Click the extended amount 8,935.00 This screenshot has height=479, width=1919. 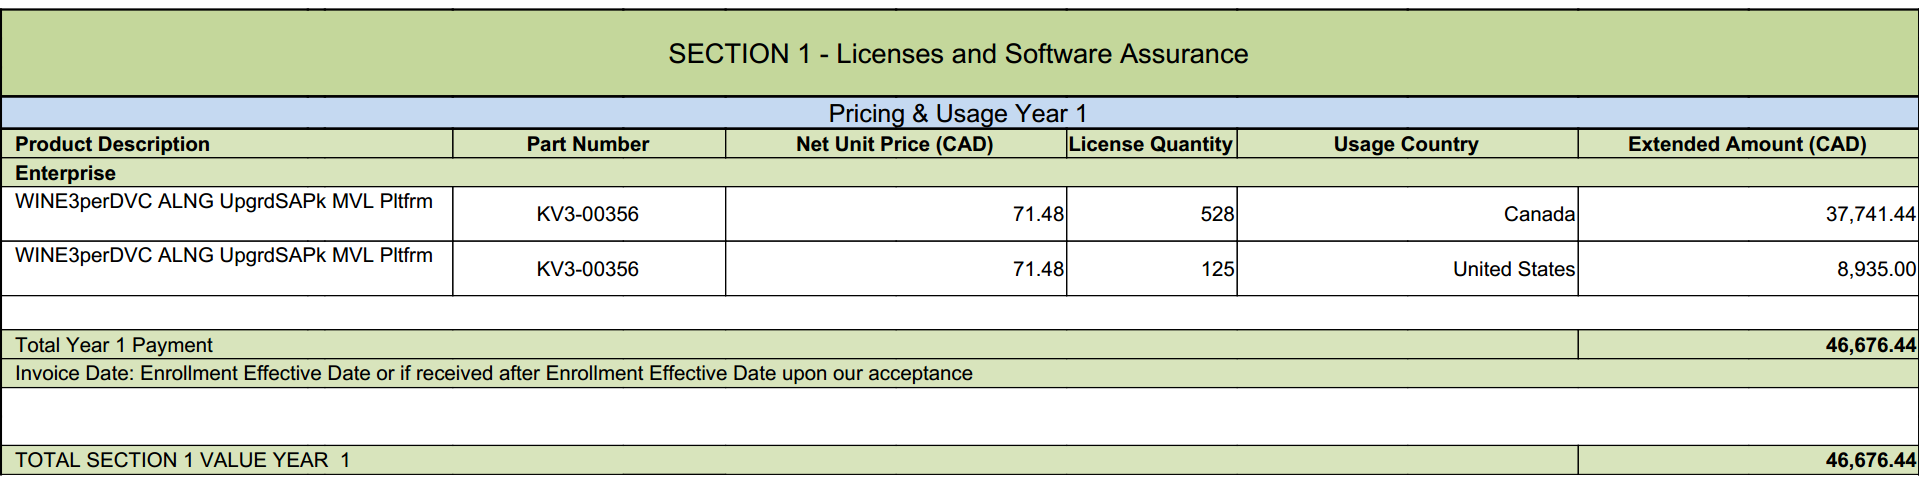1875,269
